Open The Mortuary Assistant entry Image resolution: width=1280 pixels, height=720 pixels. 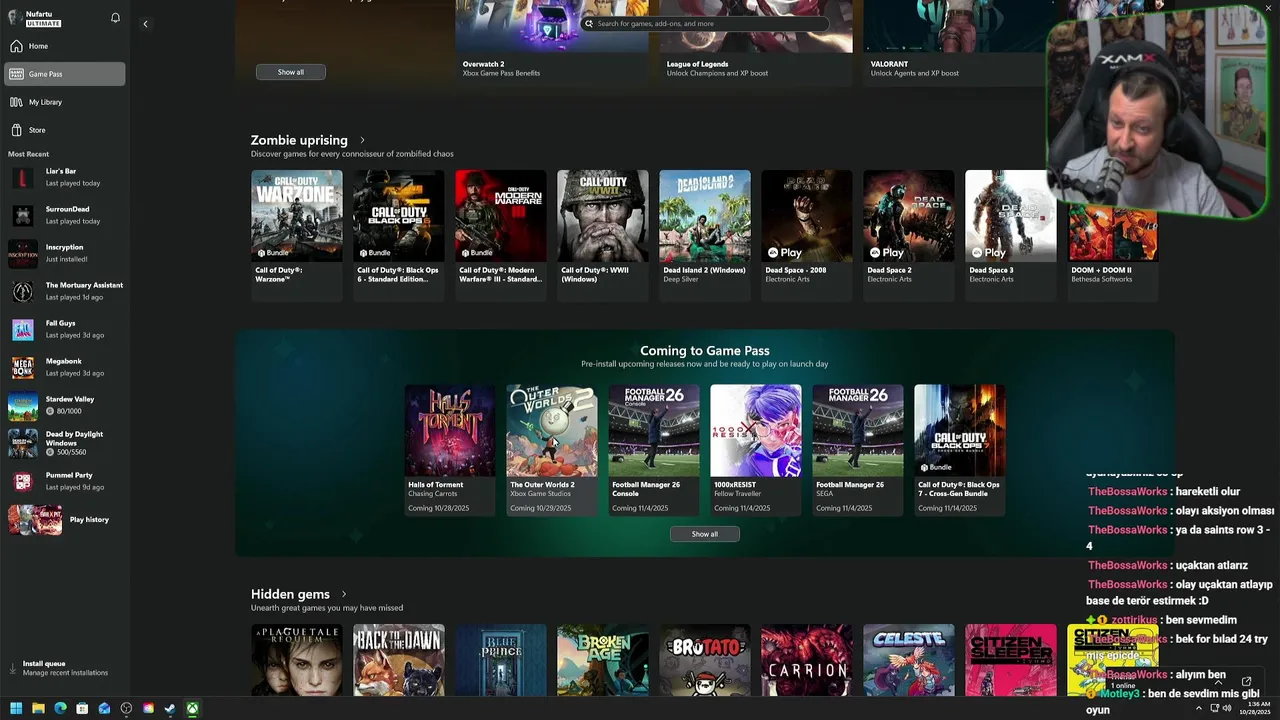pyautogui.click(x=65, y=292)
